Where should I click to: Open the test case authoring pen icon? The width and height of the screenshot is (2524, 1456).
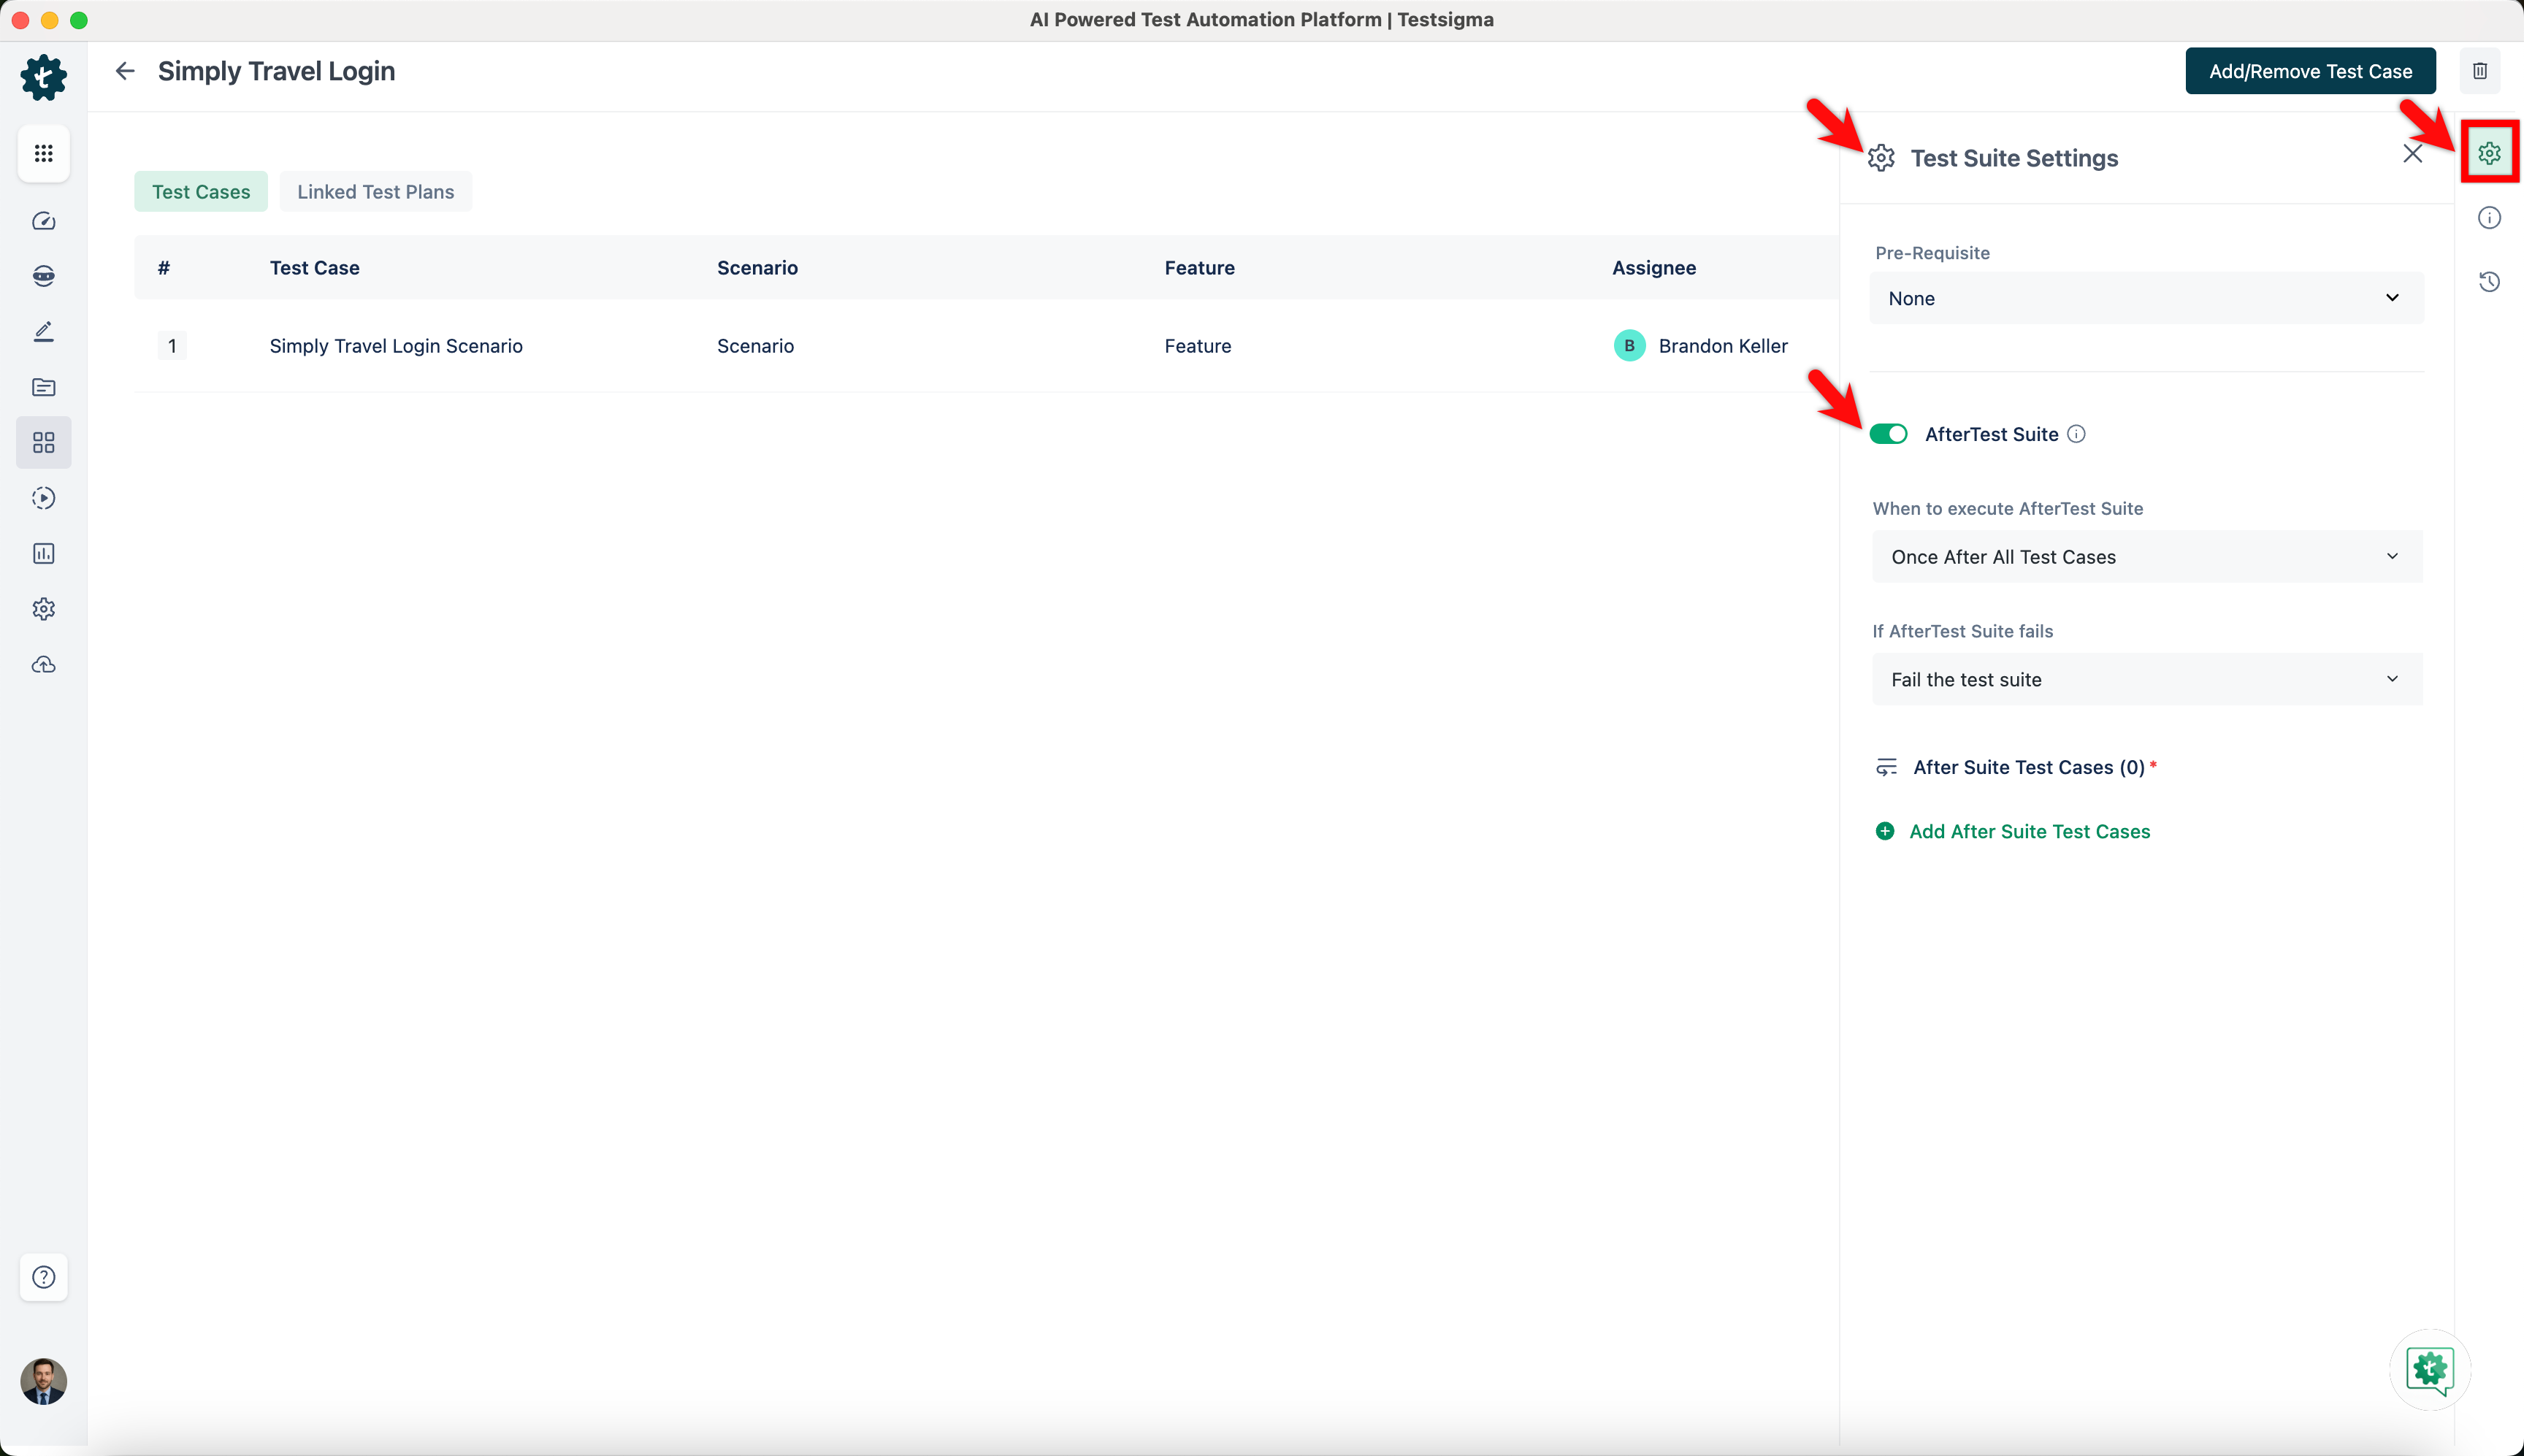tap(43, 331)
